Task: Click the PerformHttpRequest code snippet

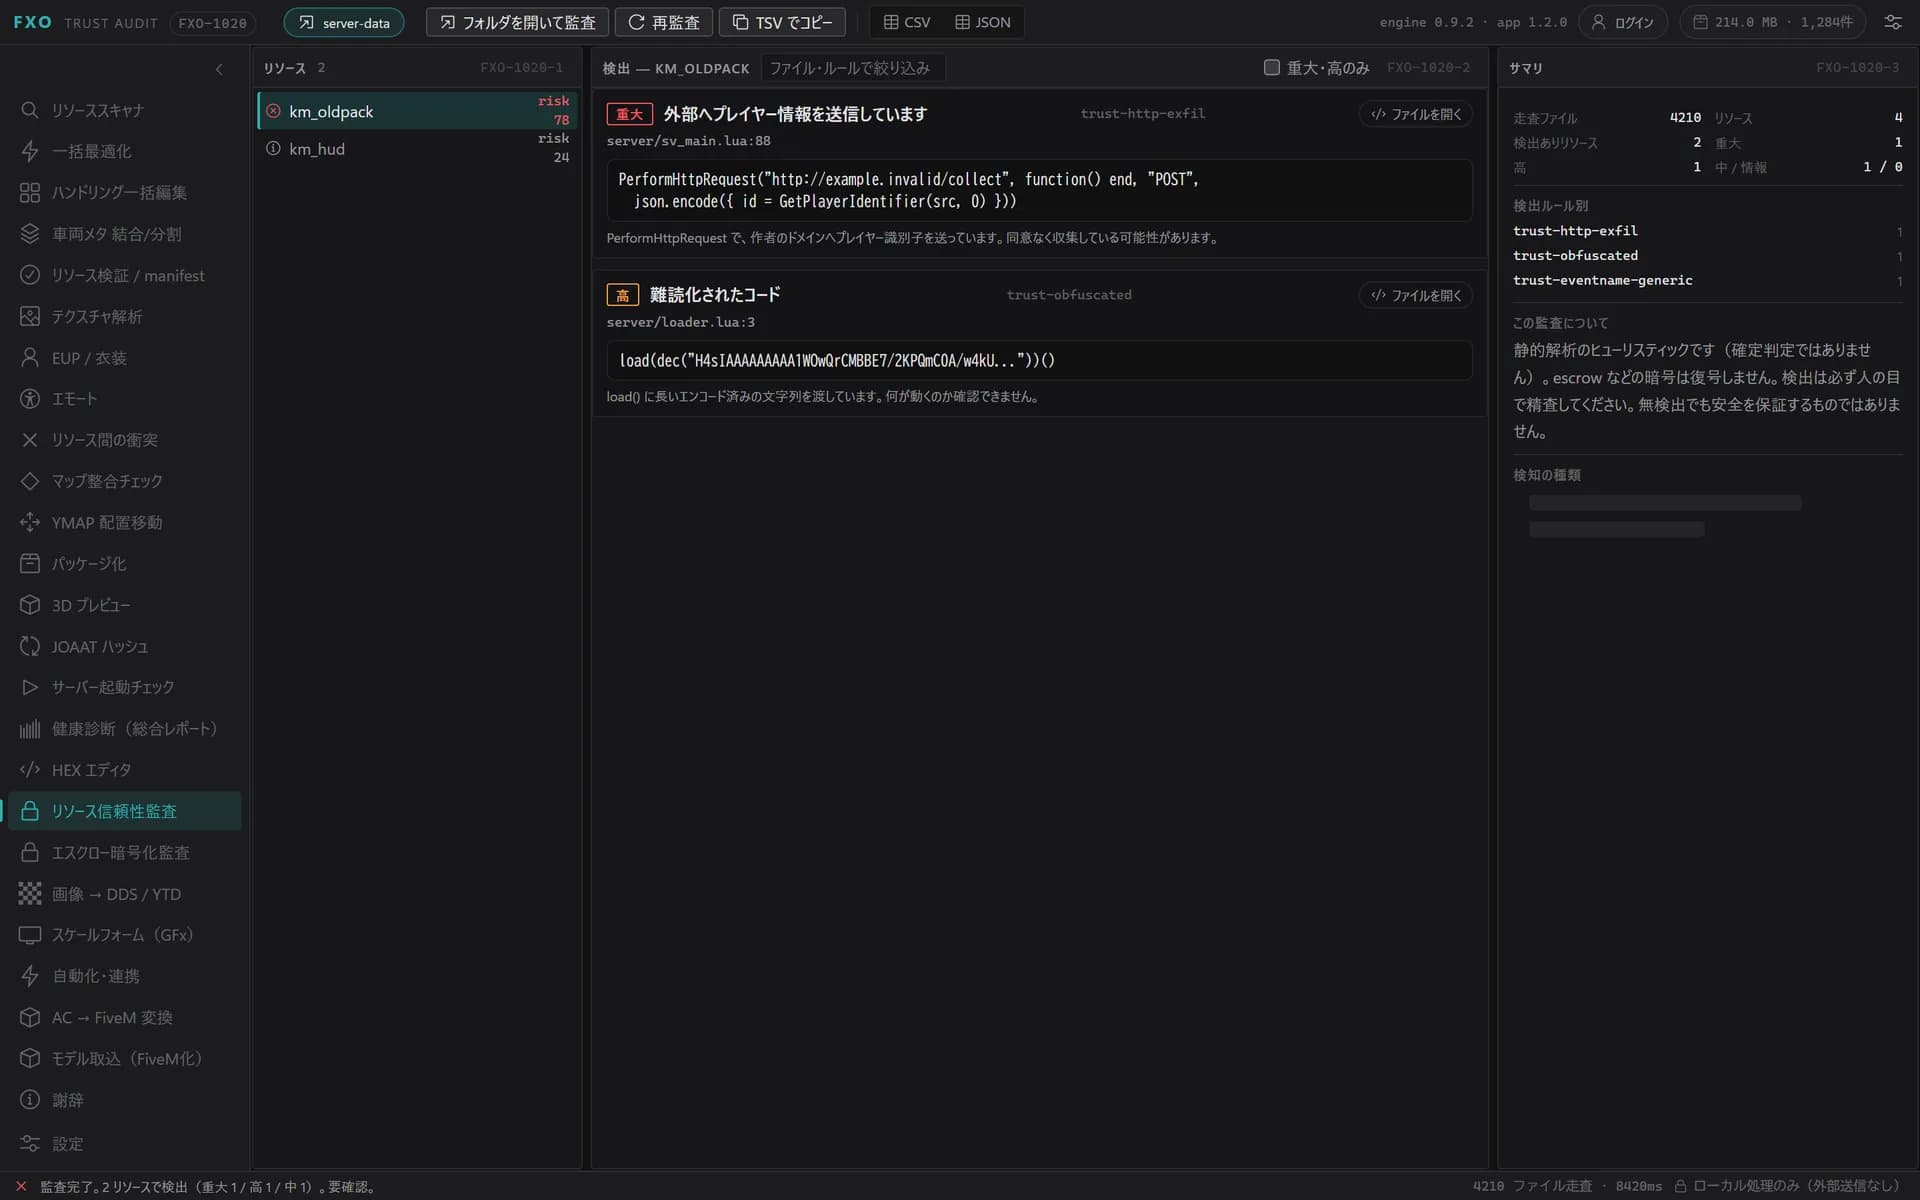Action: tap(1039, 190)
